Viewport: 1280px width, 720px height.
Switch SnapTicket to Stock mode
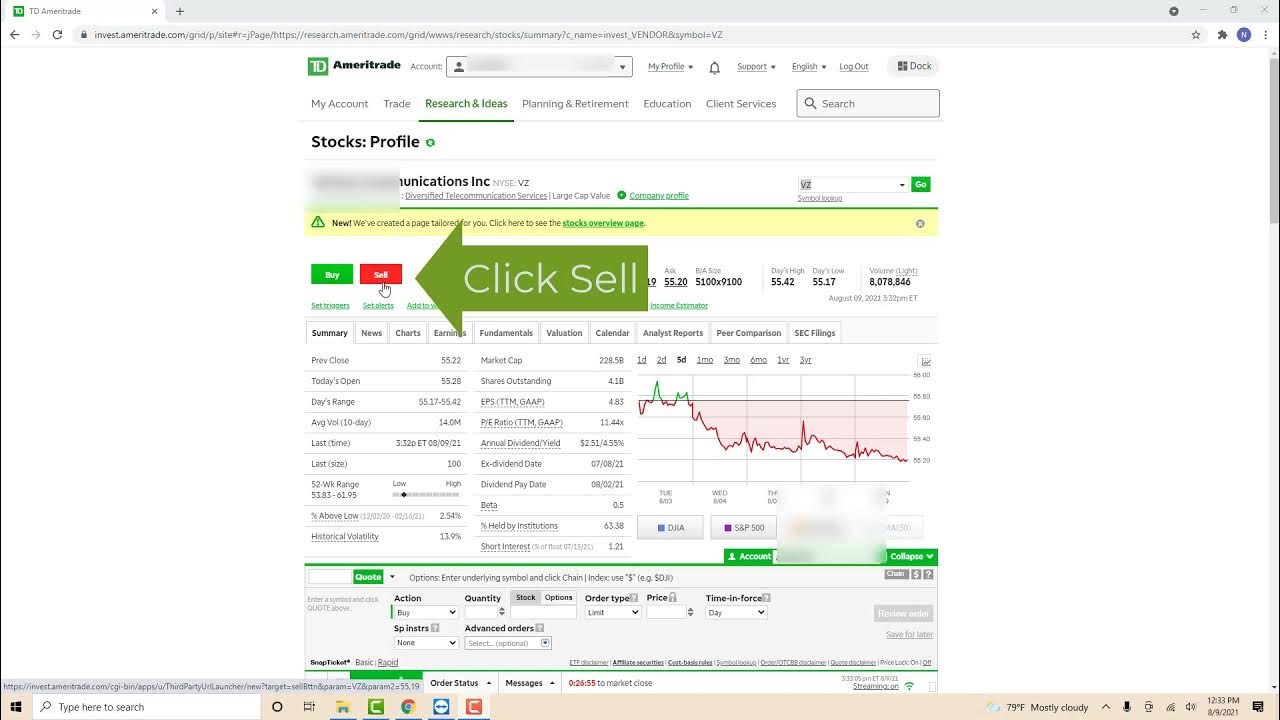coord(526,597)
